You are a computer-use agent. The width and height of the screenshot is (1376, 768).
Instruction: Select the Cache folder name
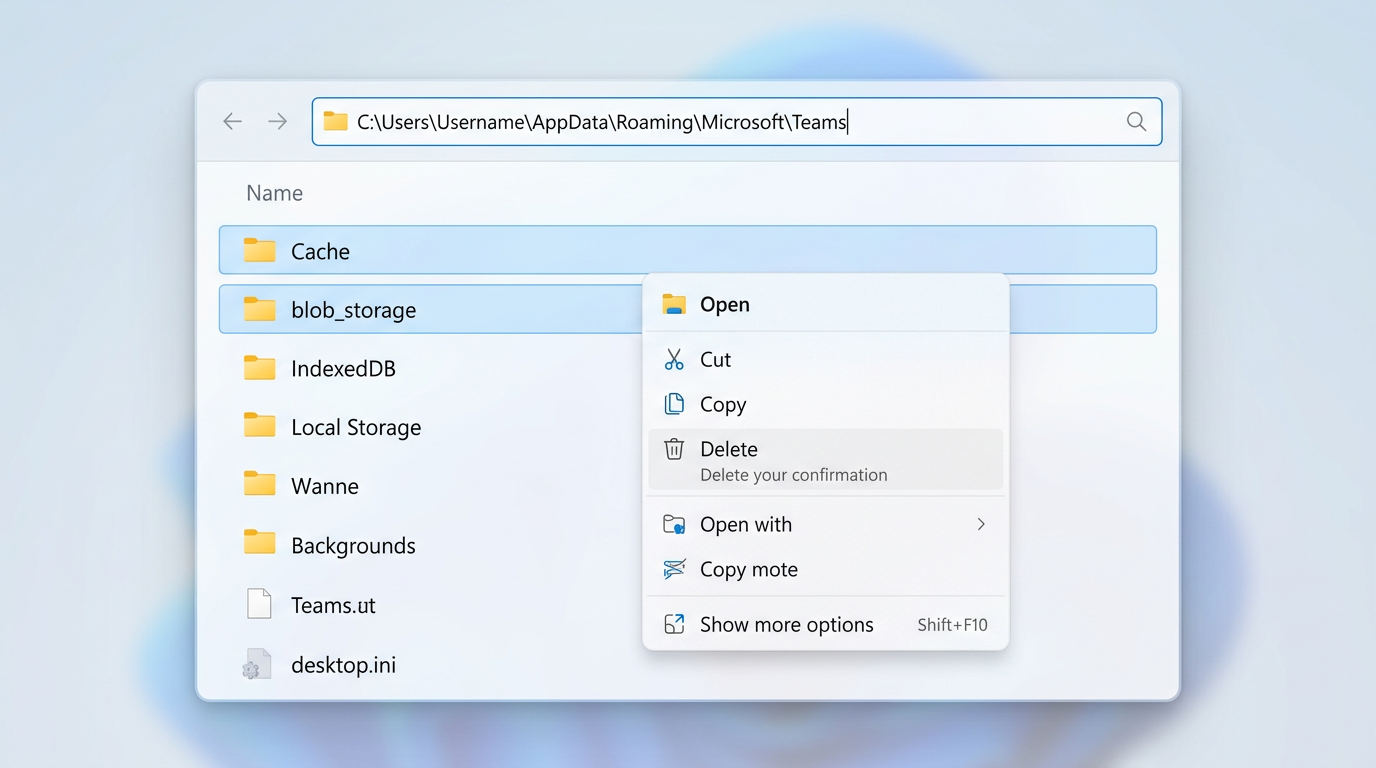(320, 251)
